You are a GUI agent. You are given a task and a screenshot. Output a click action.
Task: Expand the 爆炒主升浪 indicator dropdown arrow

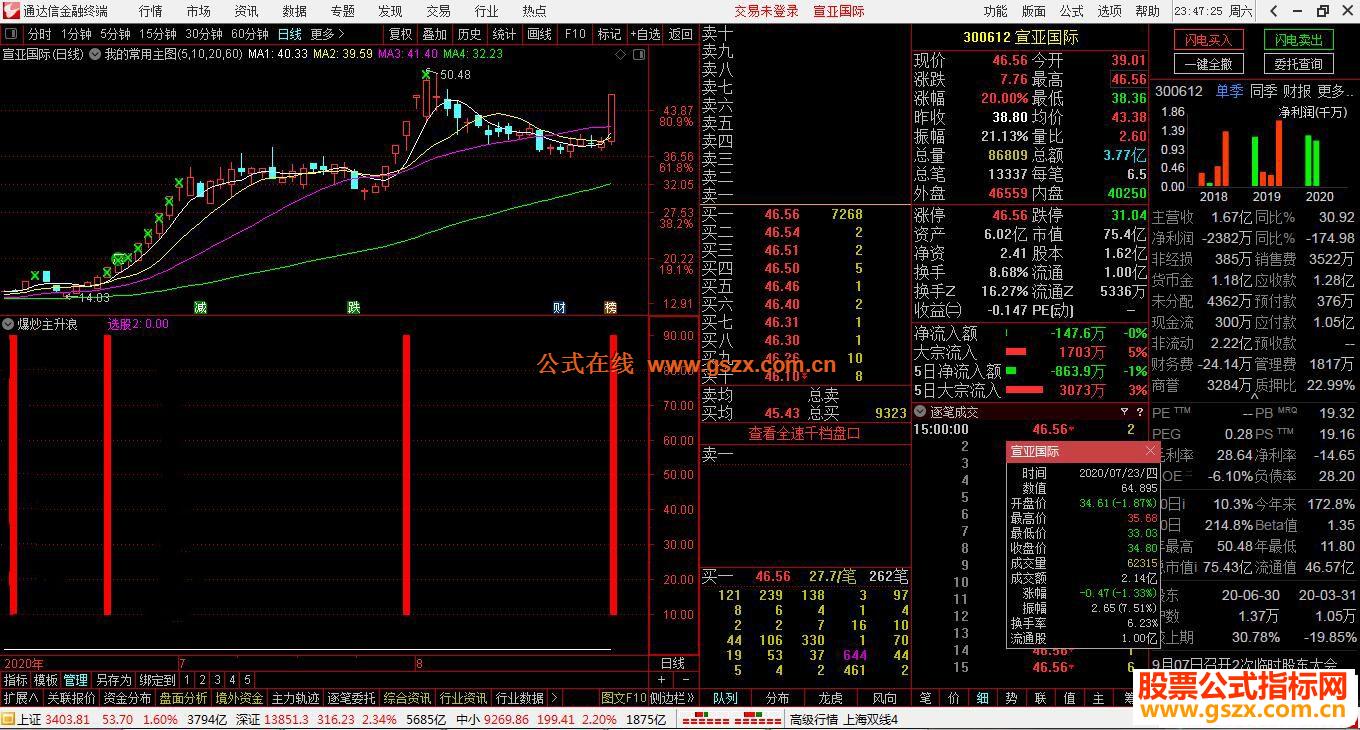tap(8, 324)
